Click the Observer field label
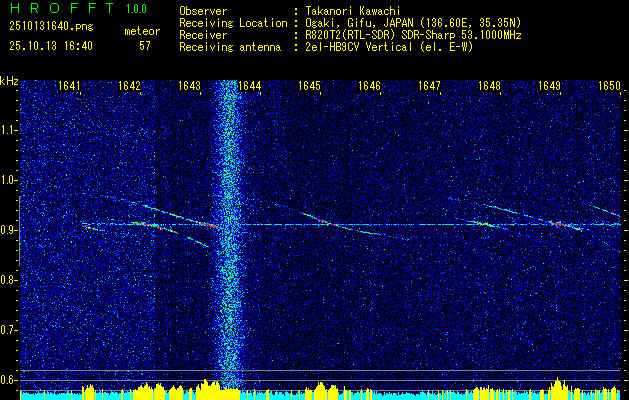 [x=203, y=11]
